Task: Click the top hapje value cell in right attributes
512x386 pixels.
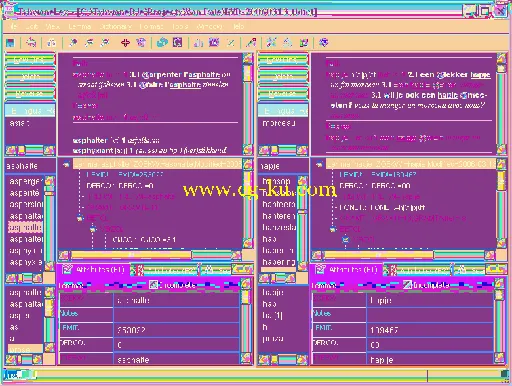Action: (429, 300)
